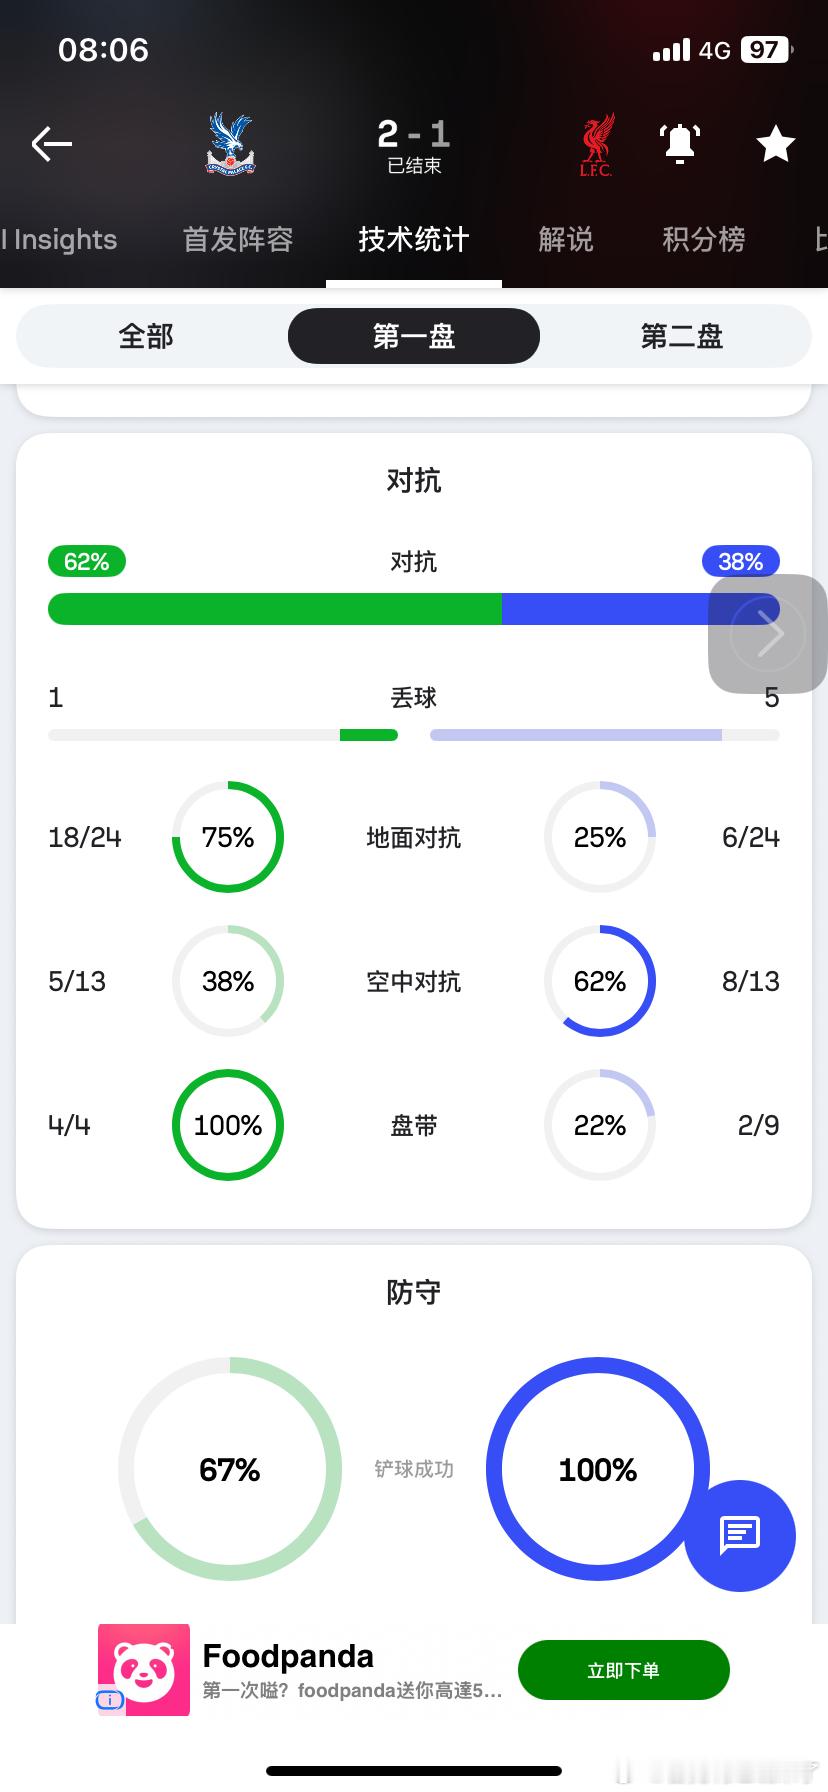The image size is (828, 1792).
Task: Select the 第二盘 period filter
Action: pos(682,337)
